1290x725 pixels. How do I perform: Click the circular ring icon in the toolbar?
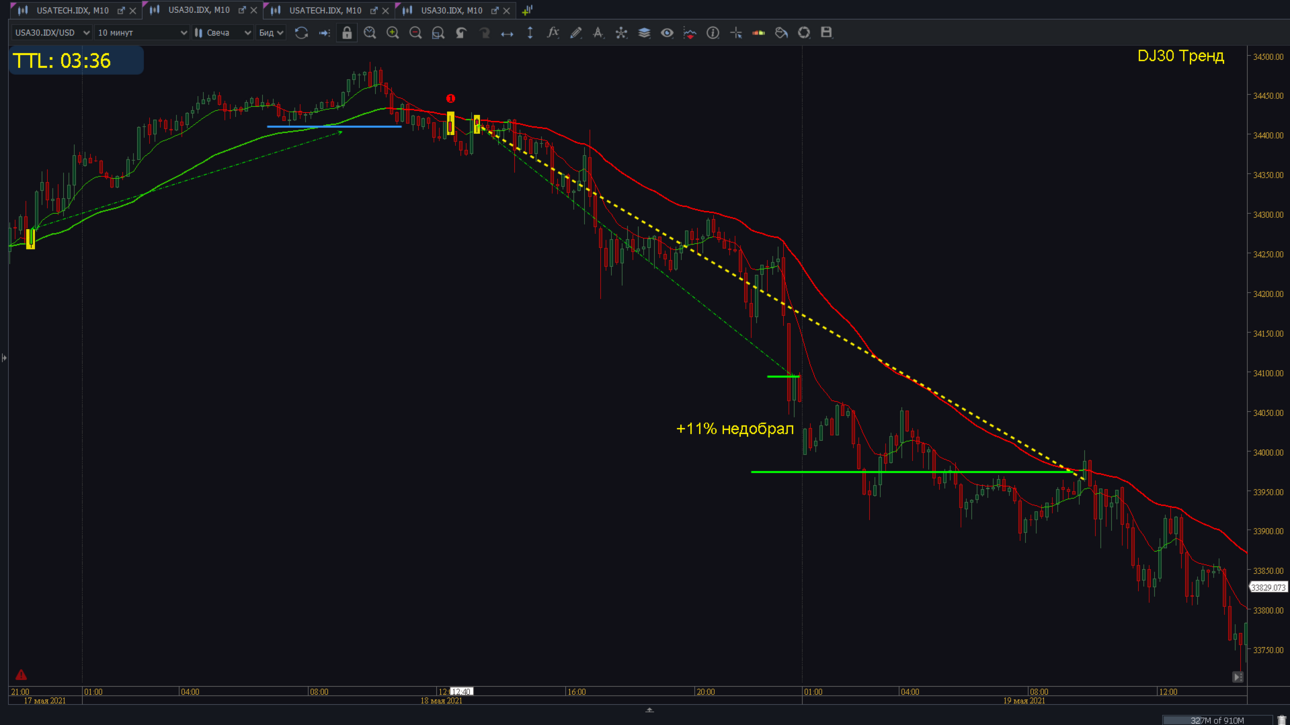804,33
